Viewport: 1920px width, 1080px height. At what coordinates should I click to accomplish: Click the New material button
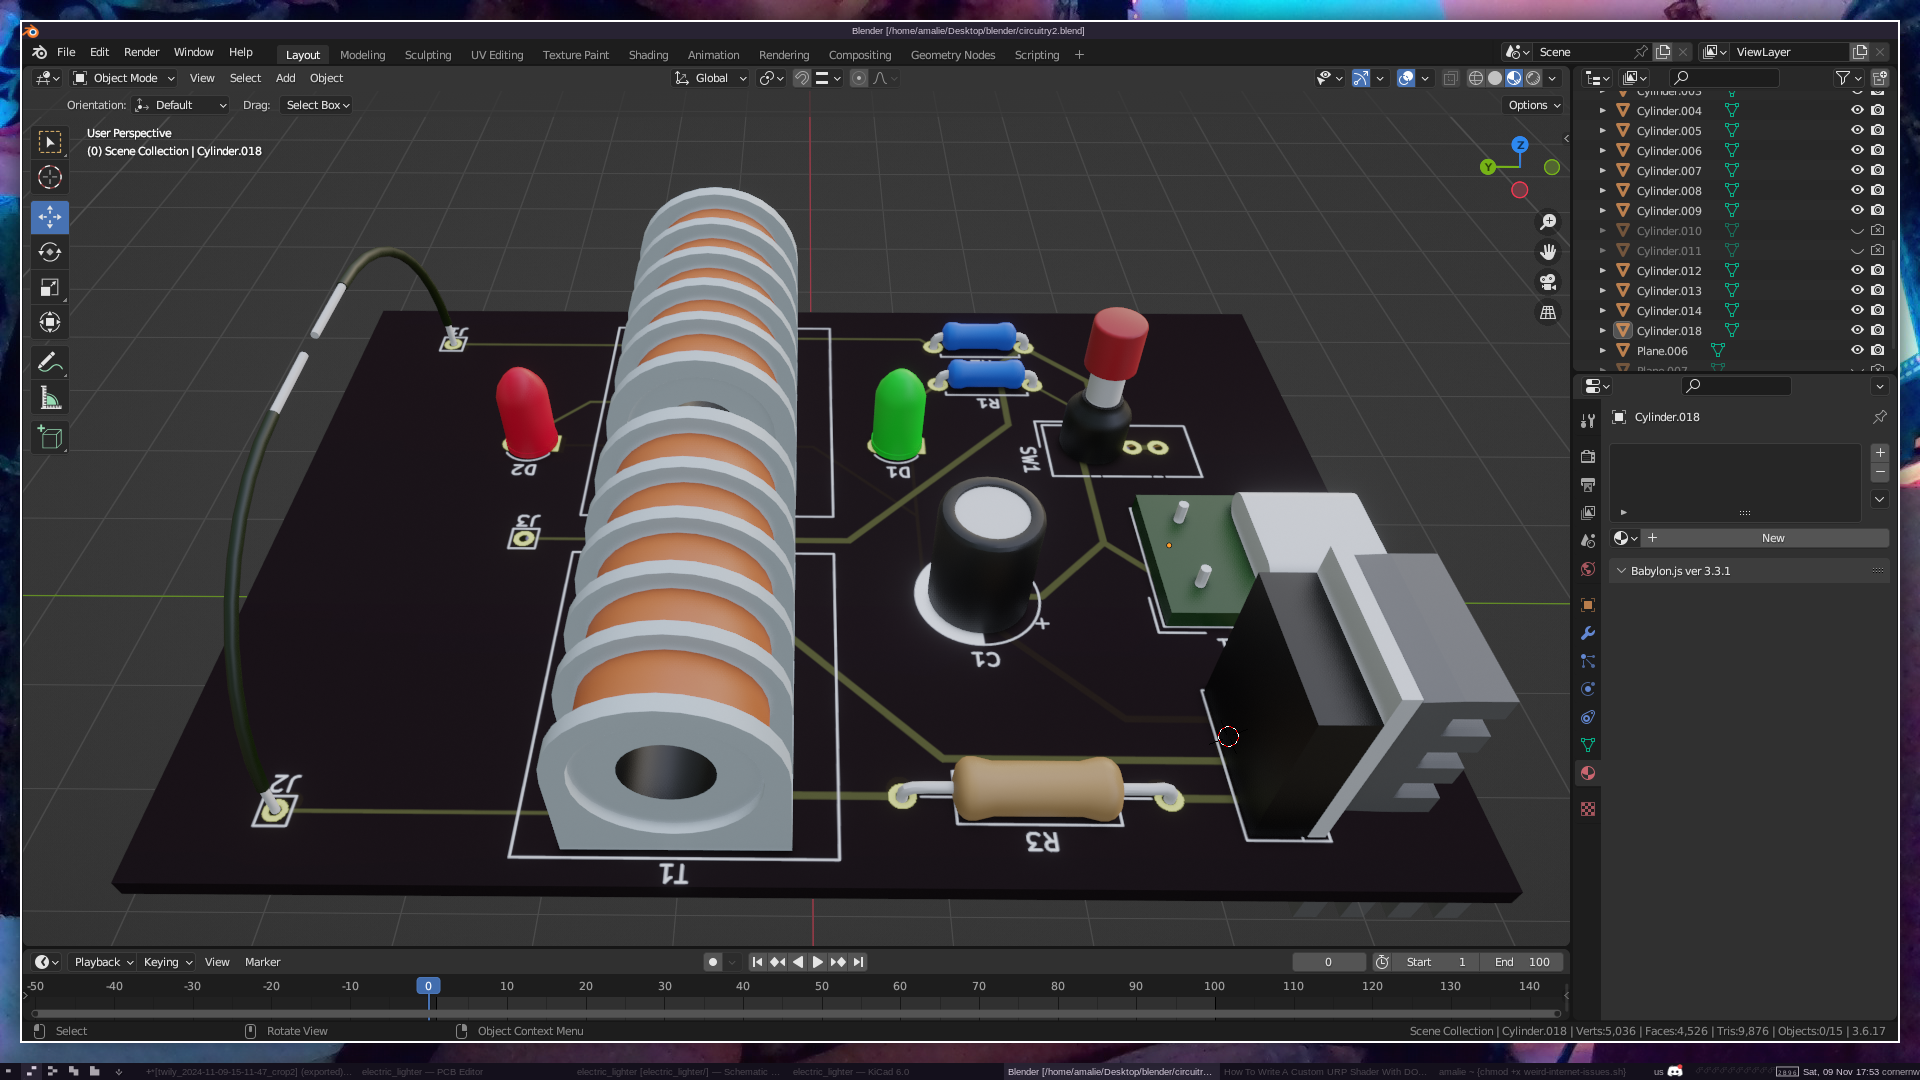coord(1771,538)
